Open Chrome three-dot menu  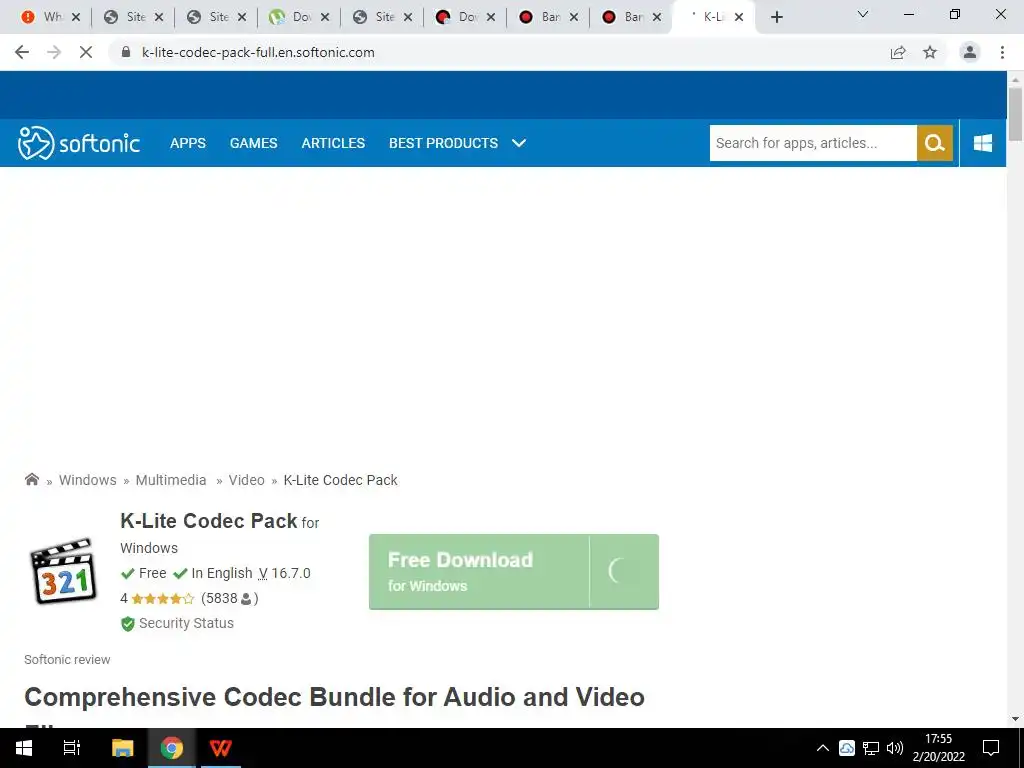pos(1002,52)
